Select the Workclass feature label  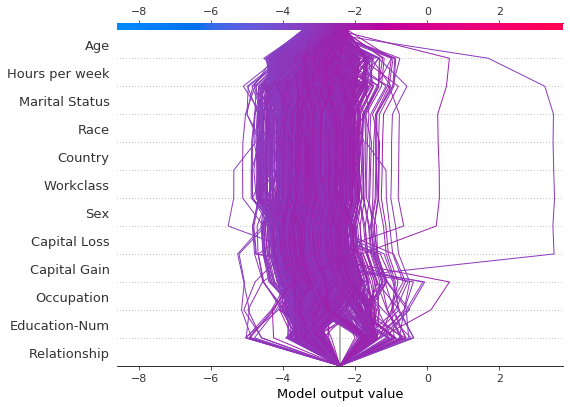point(76,186)
